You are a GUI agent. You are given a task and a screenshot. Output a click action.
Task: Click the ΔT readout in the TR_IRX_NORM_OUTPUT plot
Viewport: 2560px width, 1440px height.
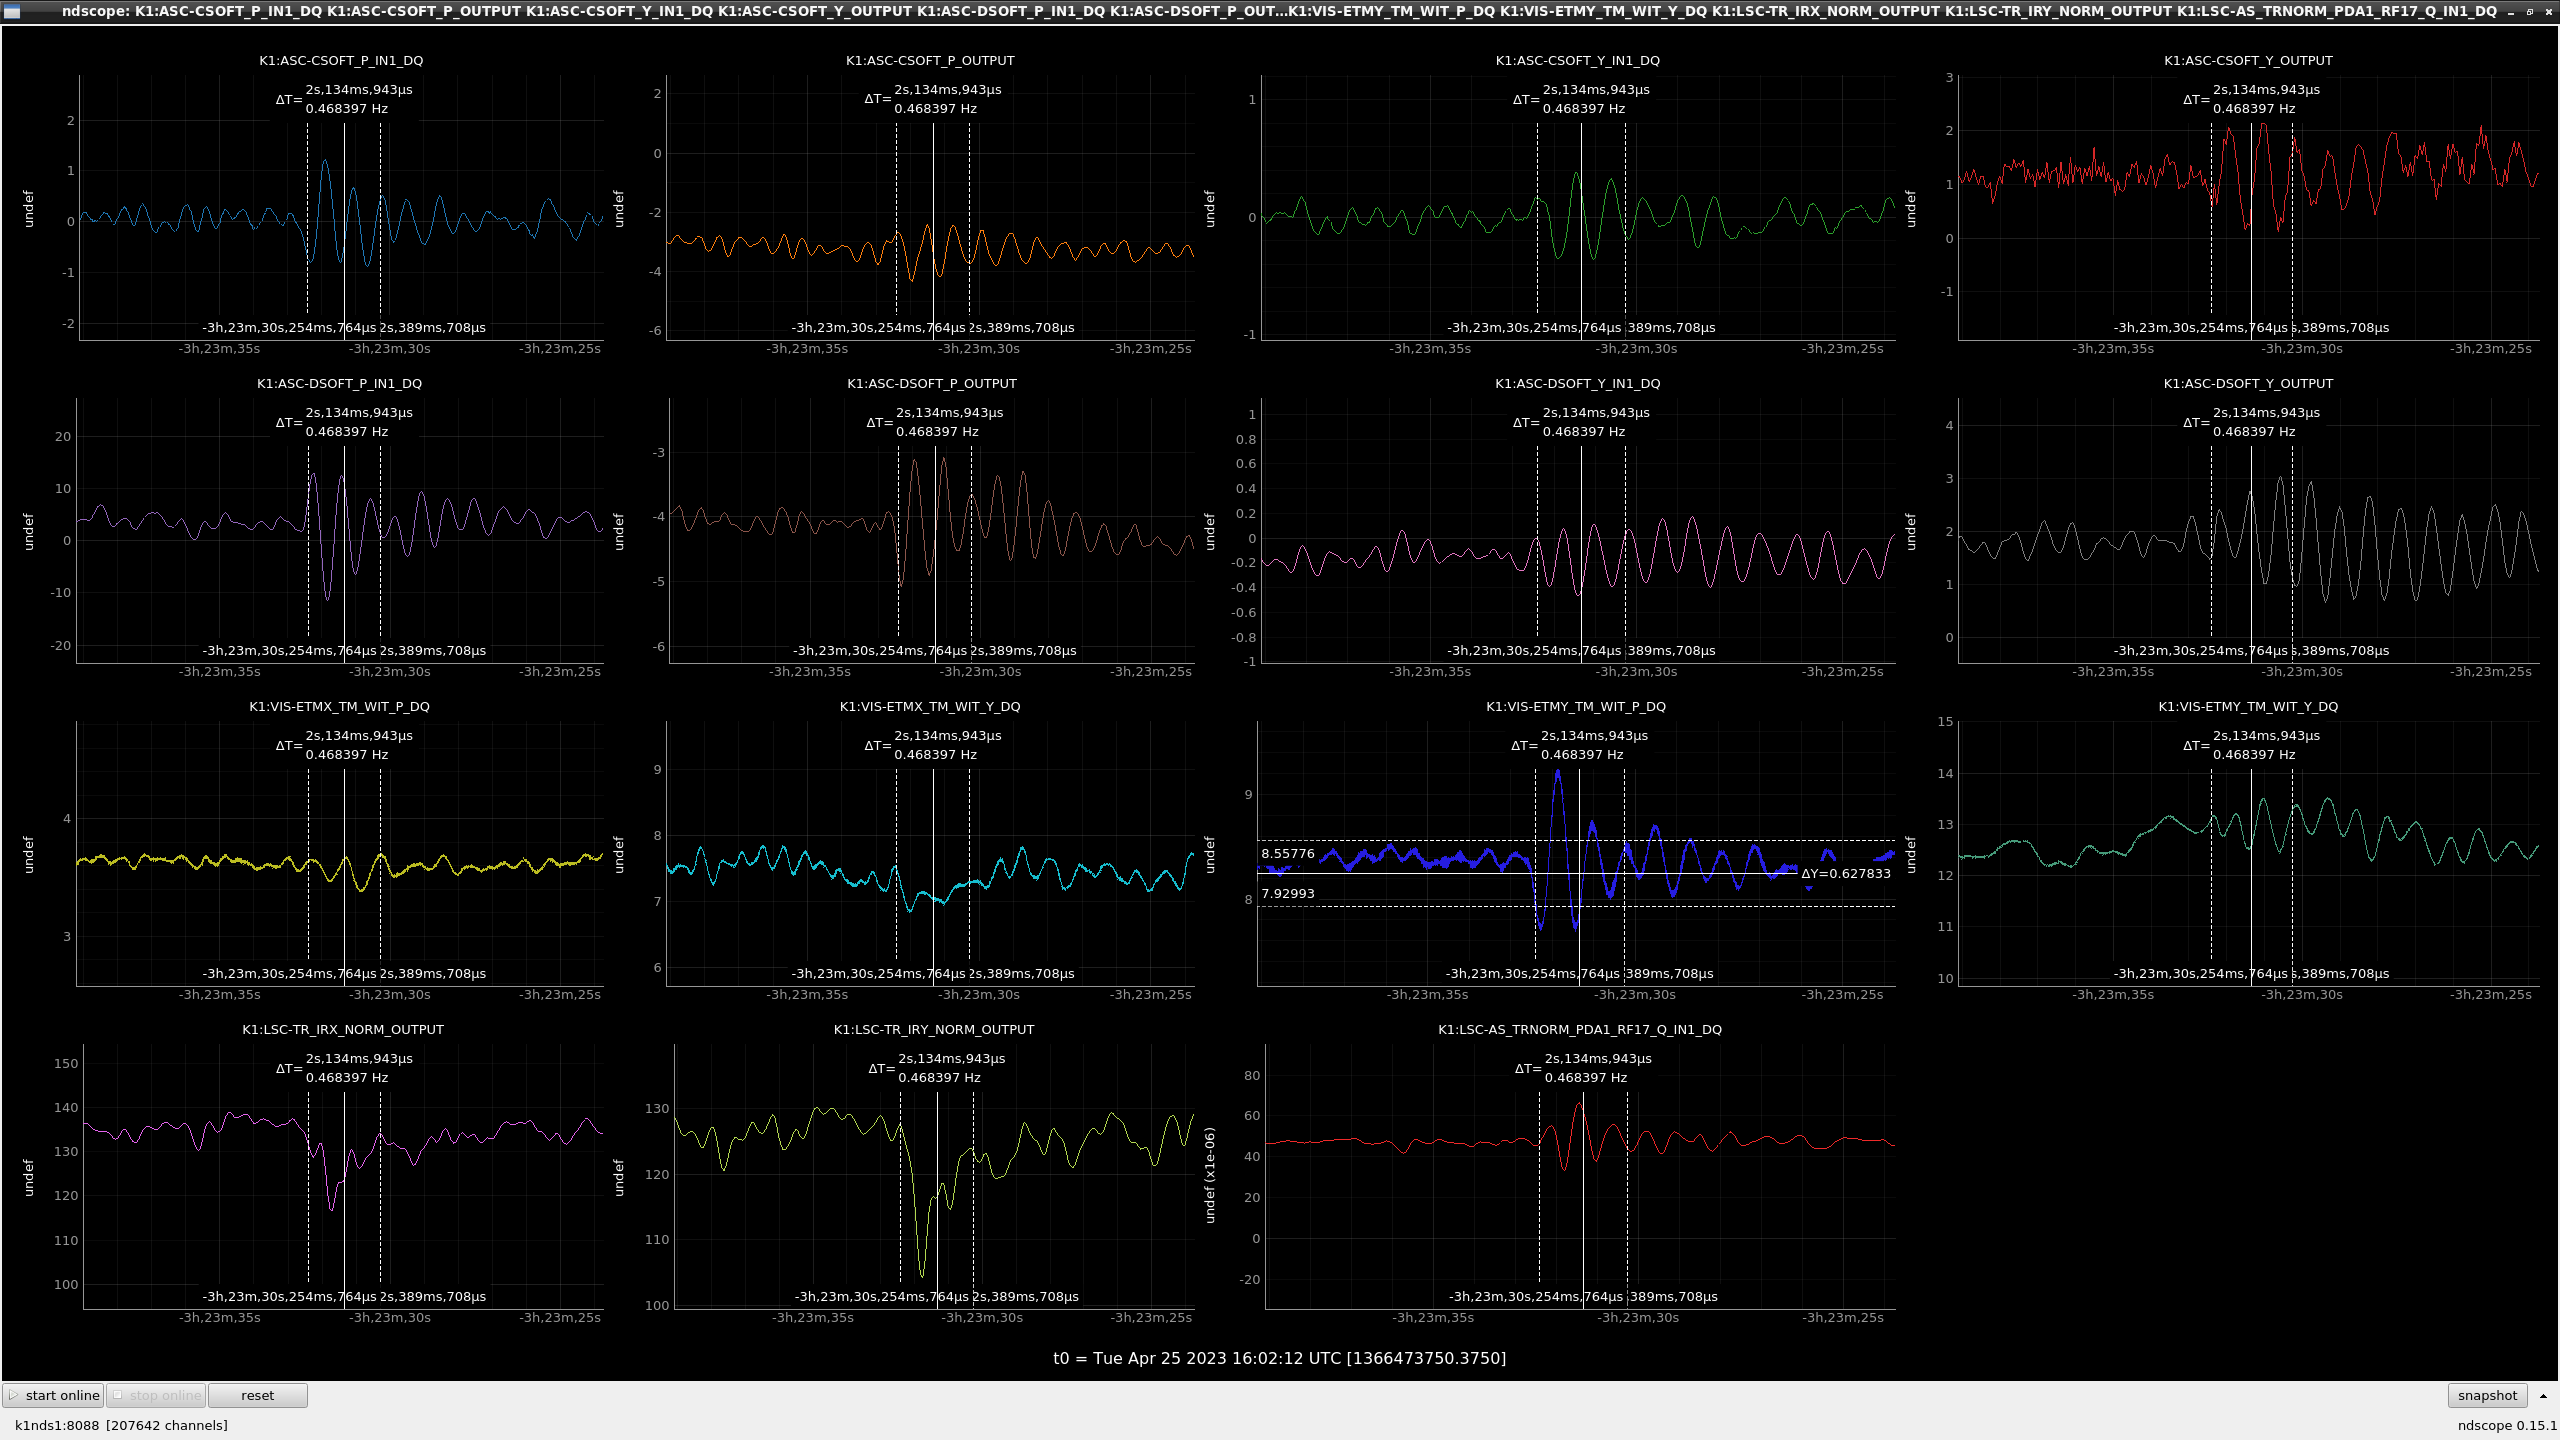click(344, 1068)
